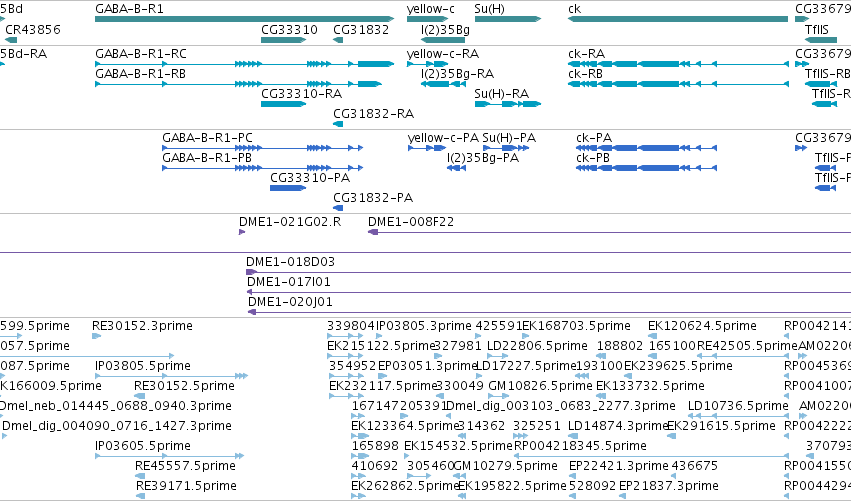
Task: Click EST EK123364.5prime
Action: 405,427
